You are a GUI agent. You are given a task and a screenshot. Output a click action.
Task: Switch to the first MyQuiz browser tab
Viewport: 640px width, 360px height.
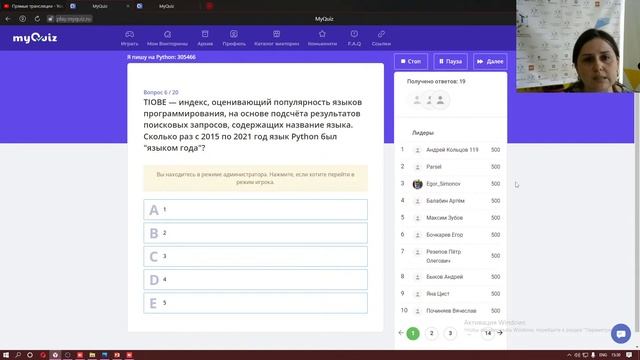100,6
